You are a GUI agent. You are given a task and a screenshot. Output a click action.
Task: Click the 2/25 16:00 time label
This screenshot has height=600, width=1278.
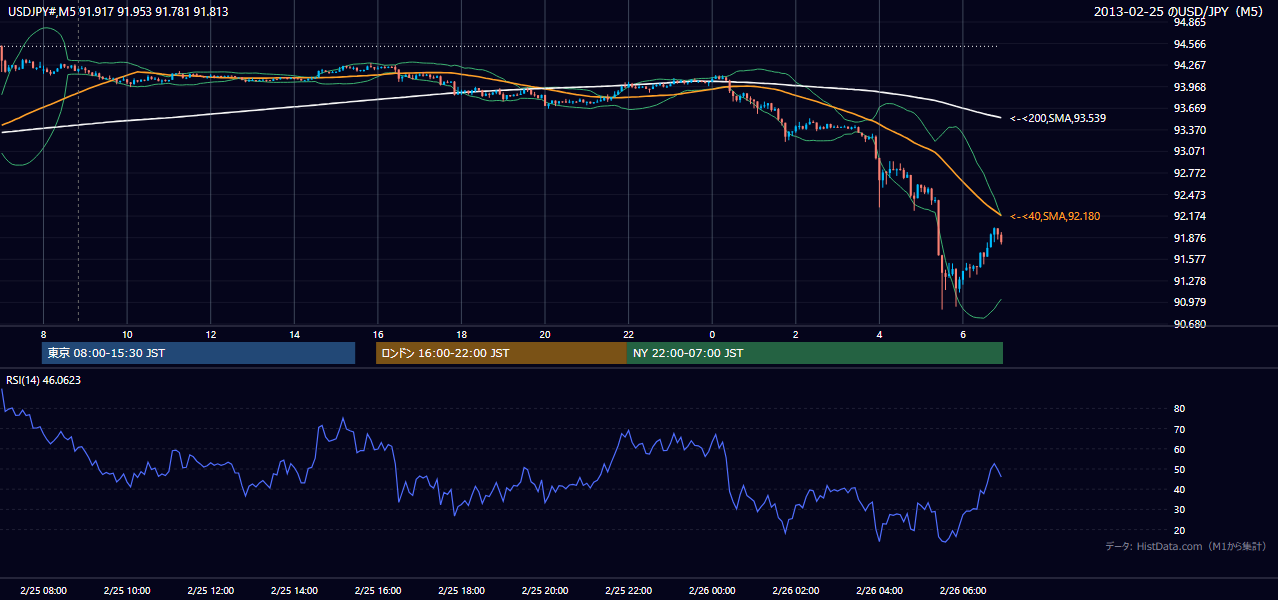pyautogui.click(x=378, y=591)
